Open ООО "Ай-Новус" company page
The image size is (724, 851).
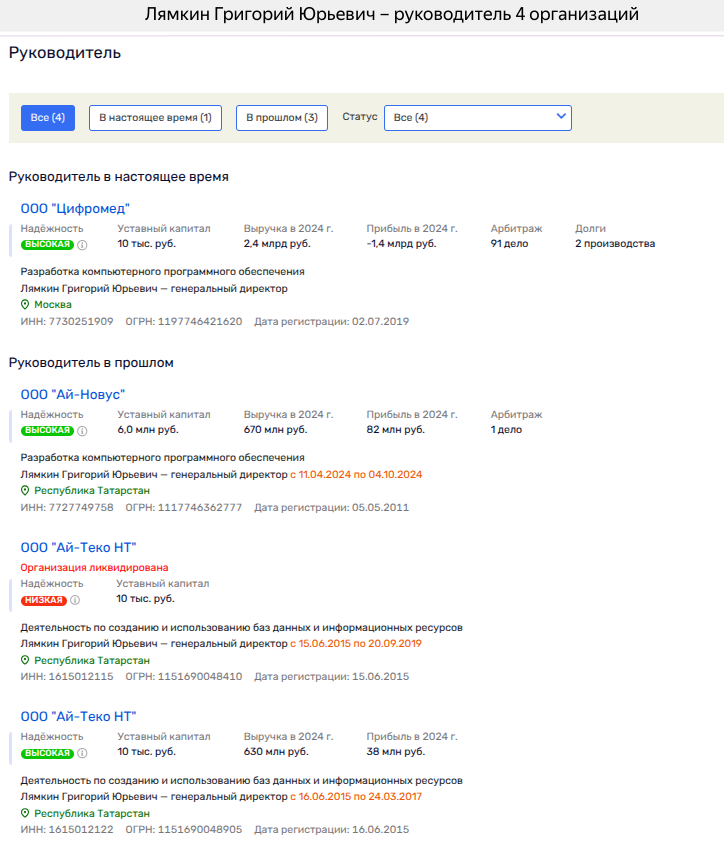click(73, 394)
